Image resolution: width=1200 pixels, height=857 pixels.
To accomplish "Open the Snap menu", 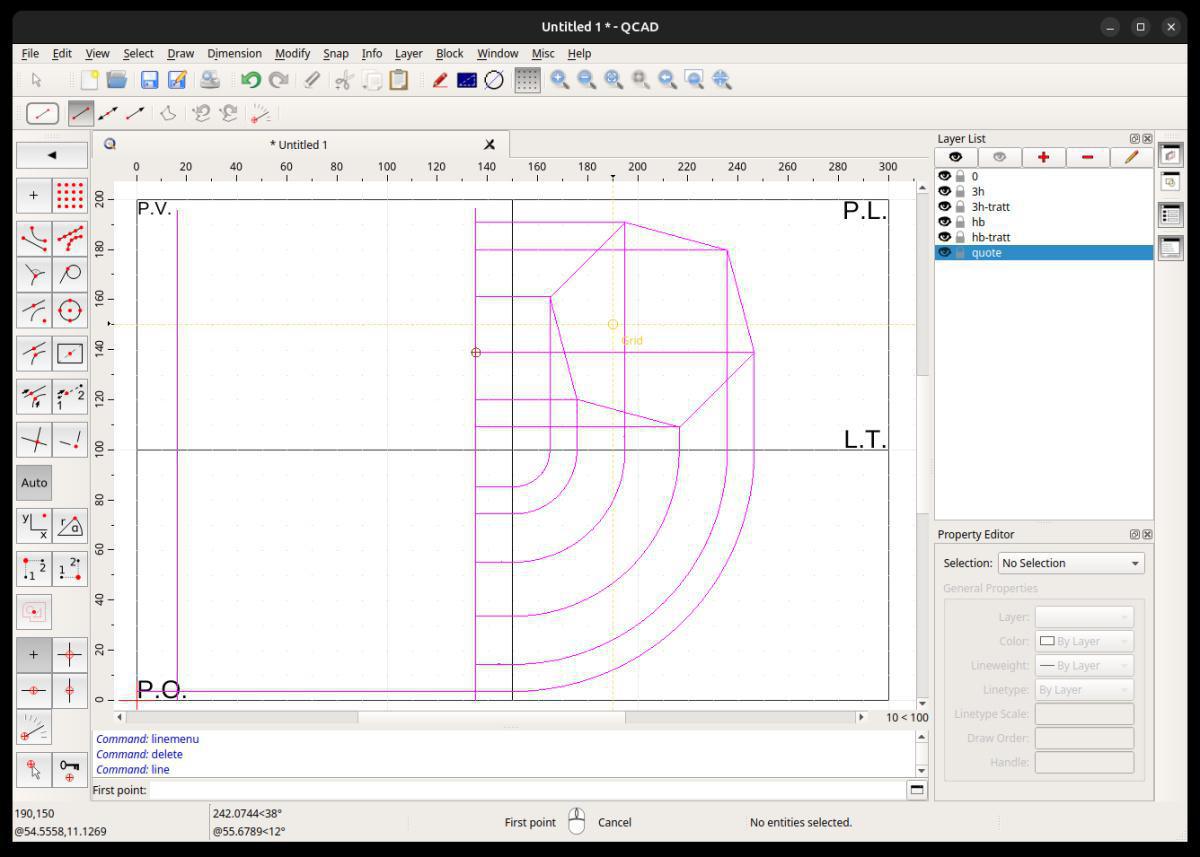I will [336, 54].
